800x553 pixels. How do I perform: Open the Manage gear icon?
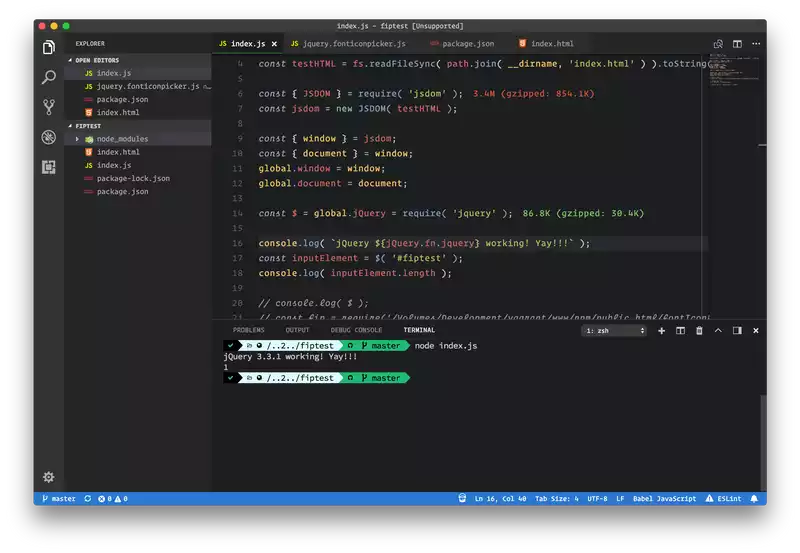click(48, 477)
